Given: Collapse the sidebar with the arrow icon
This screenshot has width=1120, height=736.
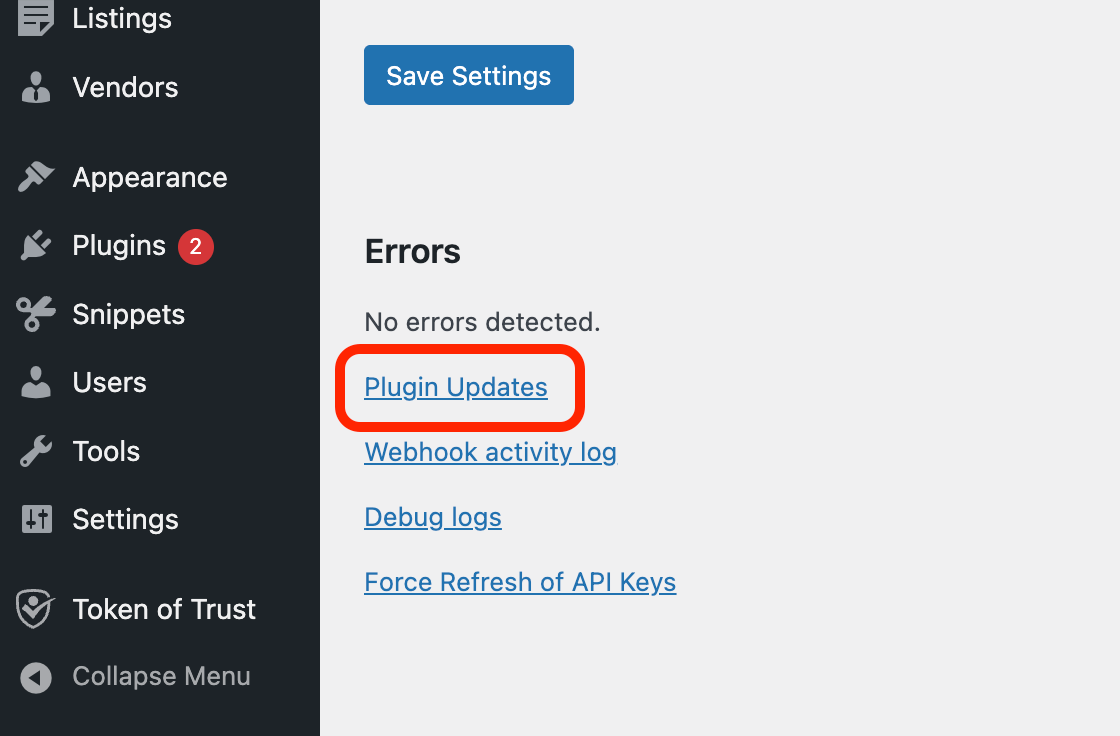Looking at the screenshot, I should 36,677.
